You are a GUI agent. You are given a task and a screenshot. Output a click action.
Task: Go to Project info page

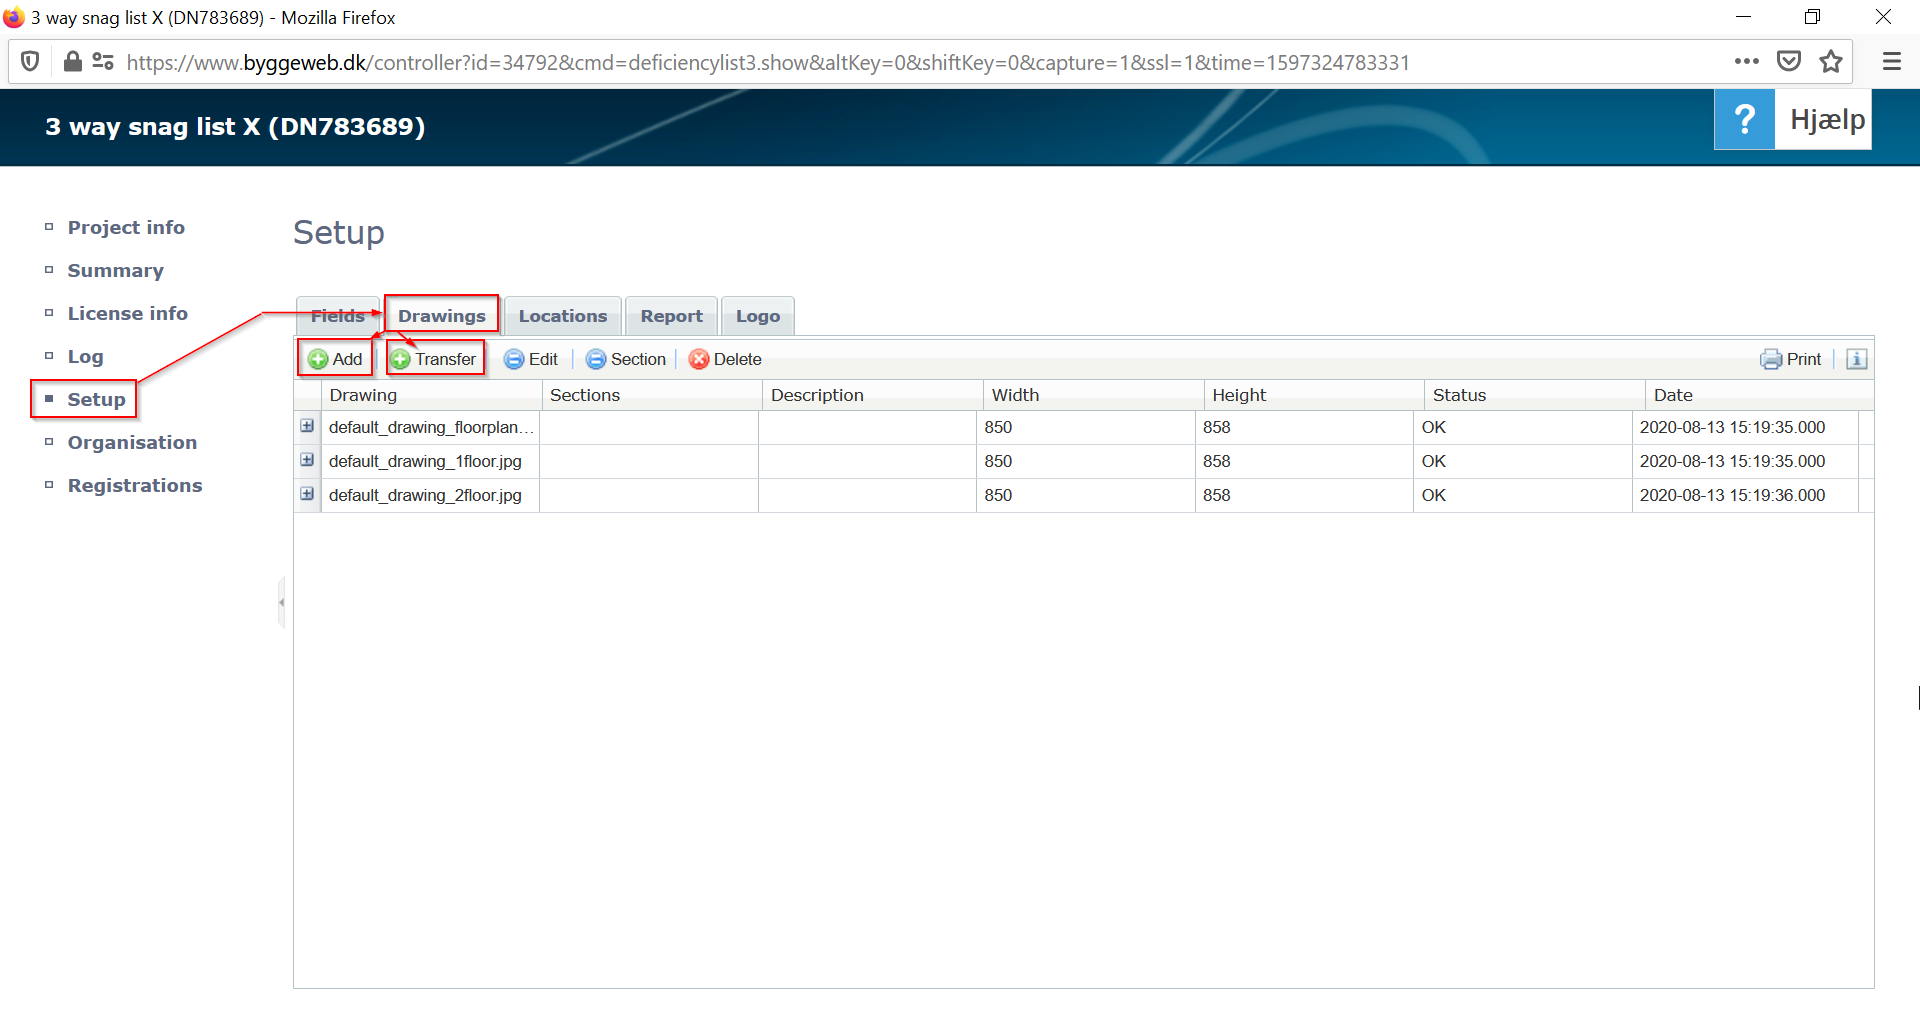(126, 227)
